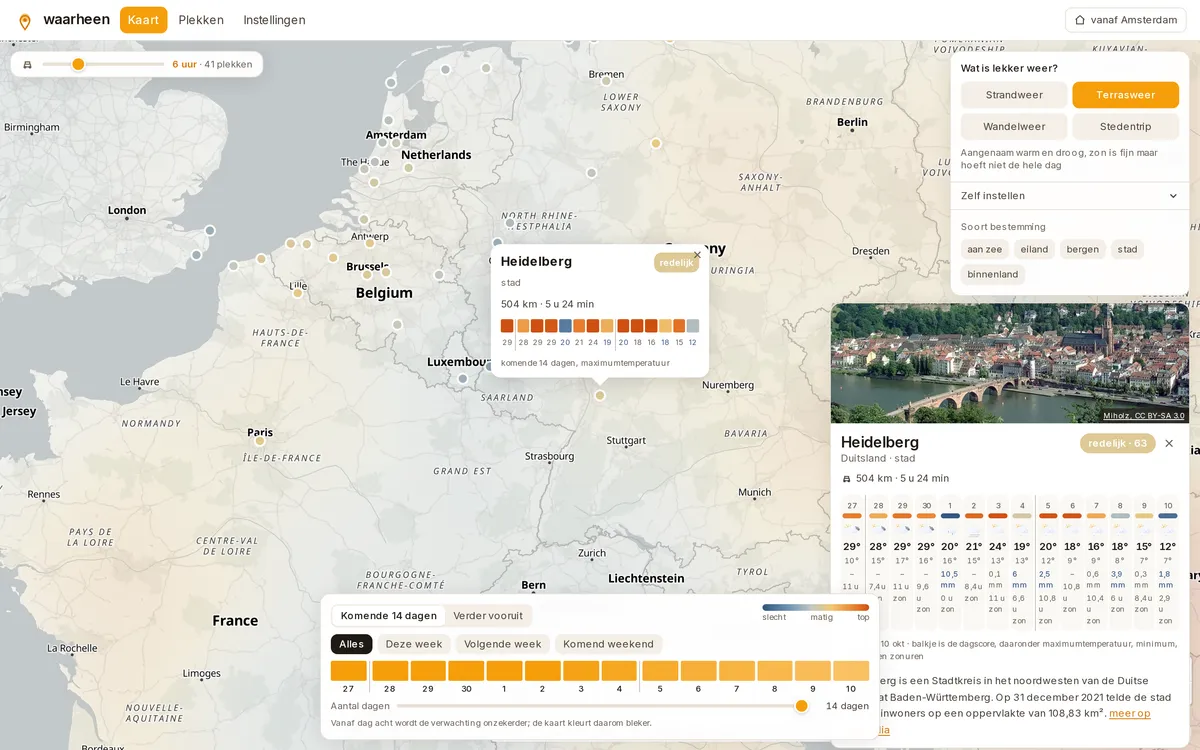Viewport: 1200px width, 750px height.
Task: Click the map marker southeast of Berlin label's left, near Leipzig area
Action: click(656, 143)
